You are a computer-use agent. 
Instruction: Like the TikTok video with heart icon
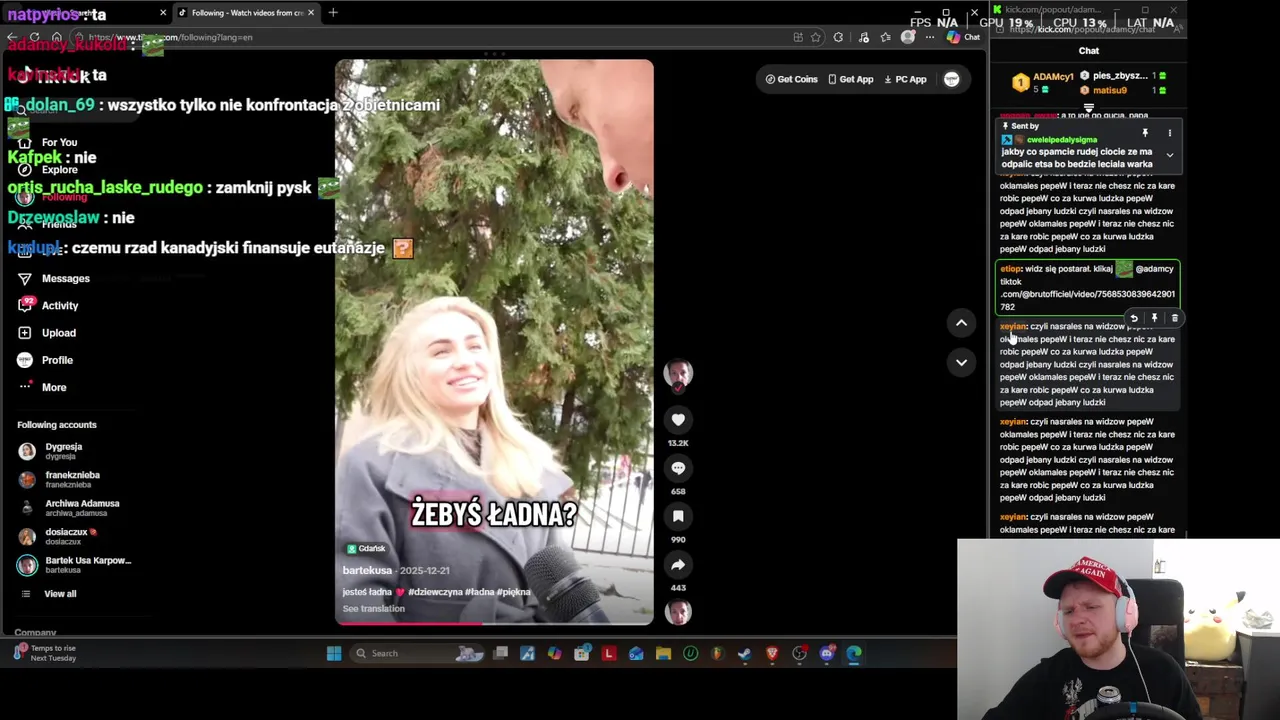678,420
